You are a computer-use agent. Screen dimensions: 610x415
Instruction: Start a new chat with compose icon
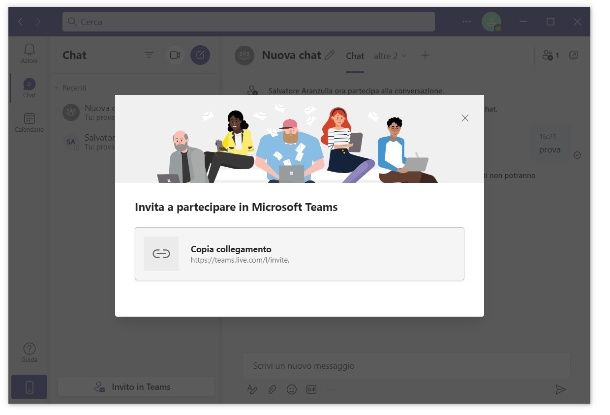click(x=200, y=55)
